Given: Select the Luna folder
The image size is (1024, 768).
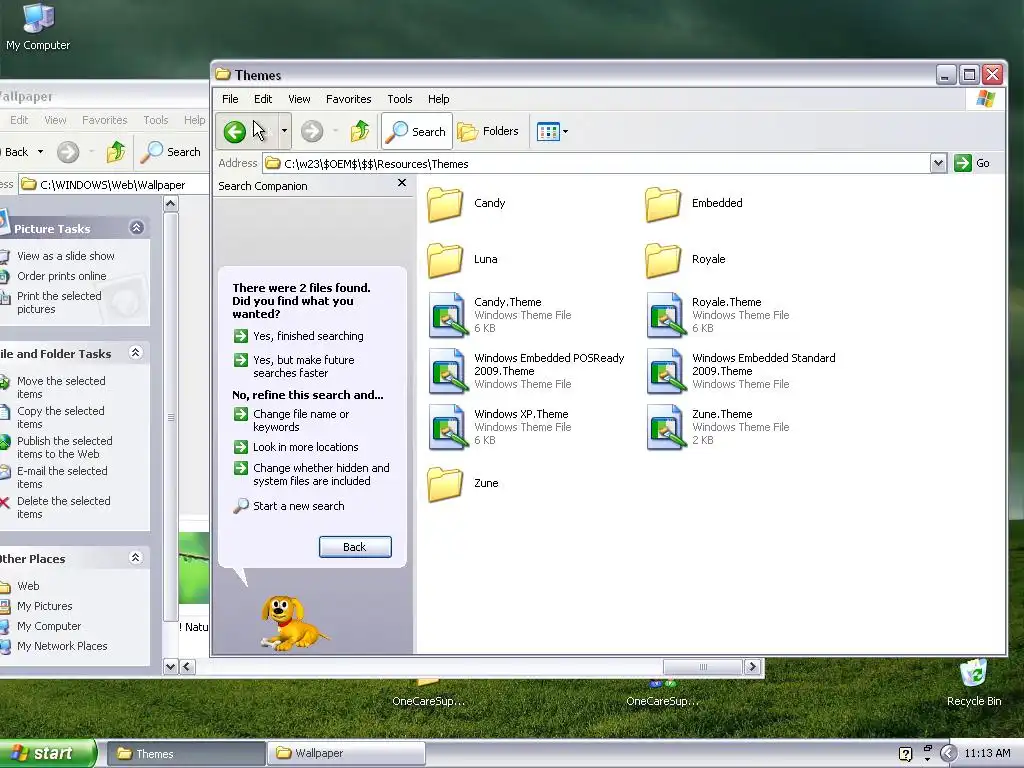Looking at the screenshot, I should pyautogui.click(x=462, y=260).
